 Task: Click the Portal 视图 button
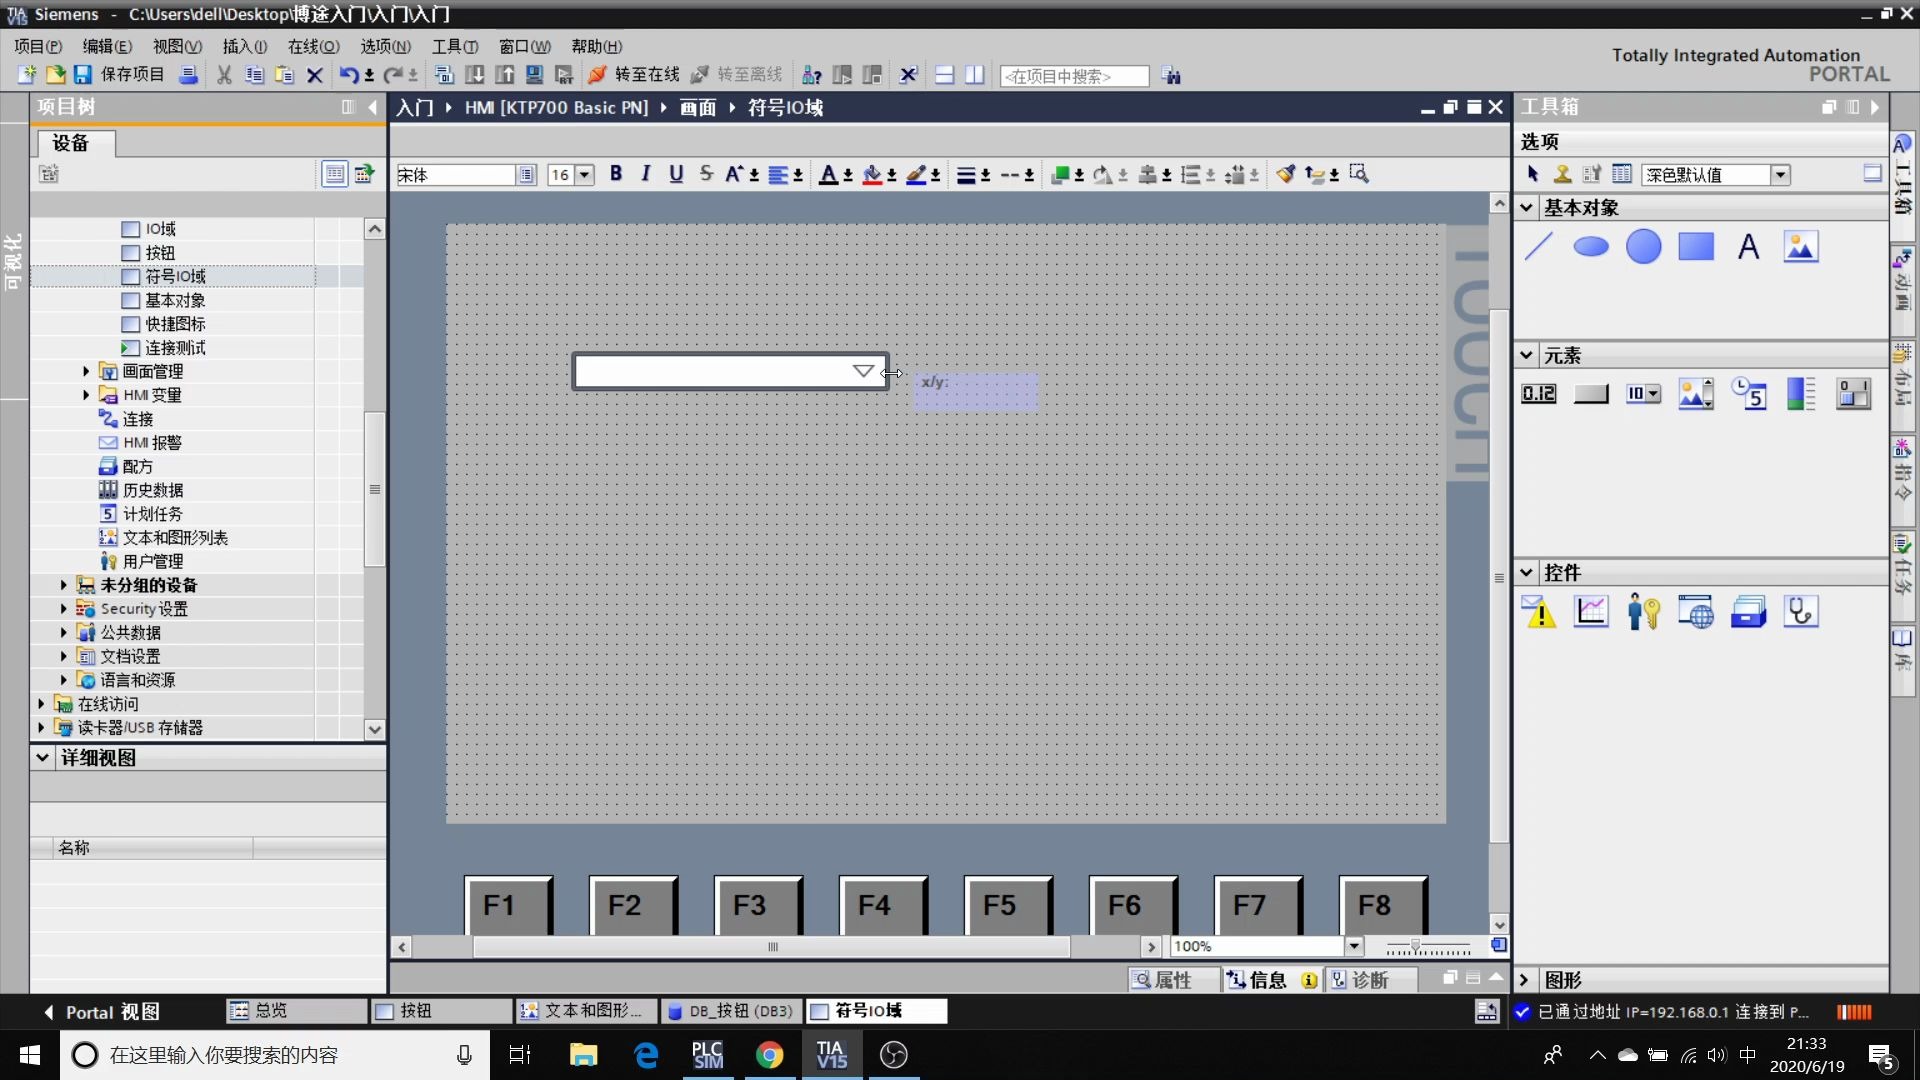[101, 1012]
